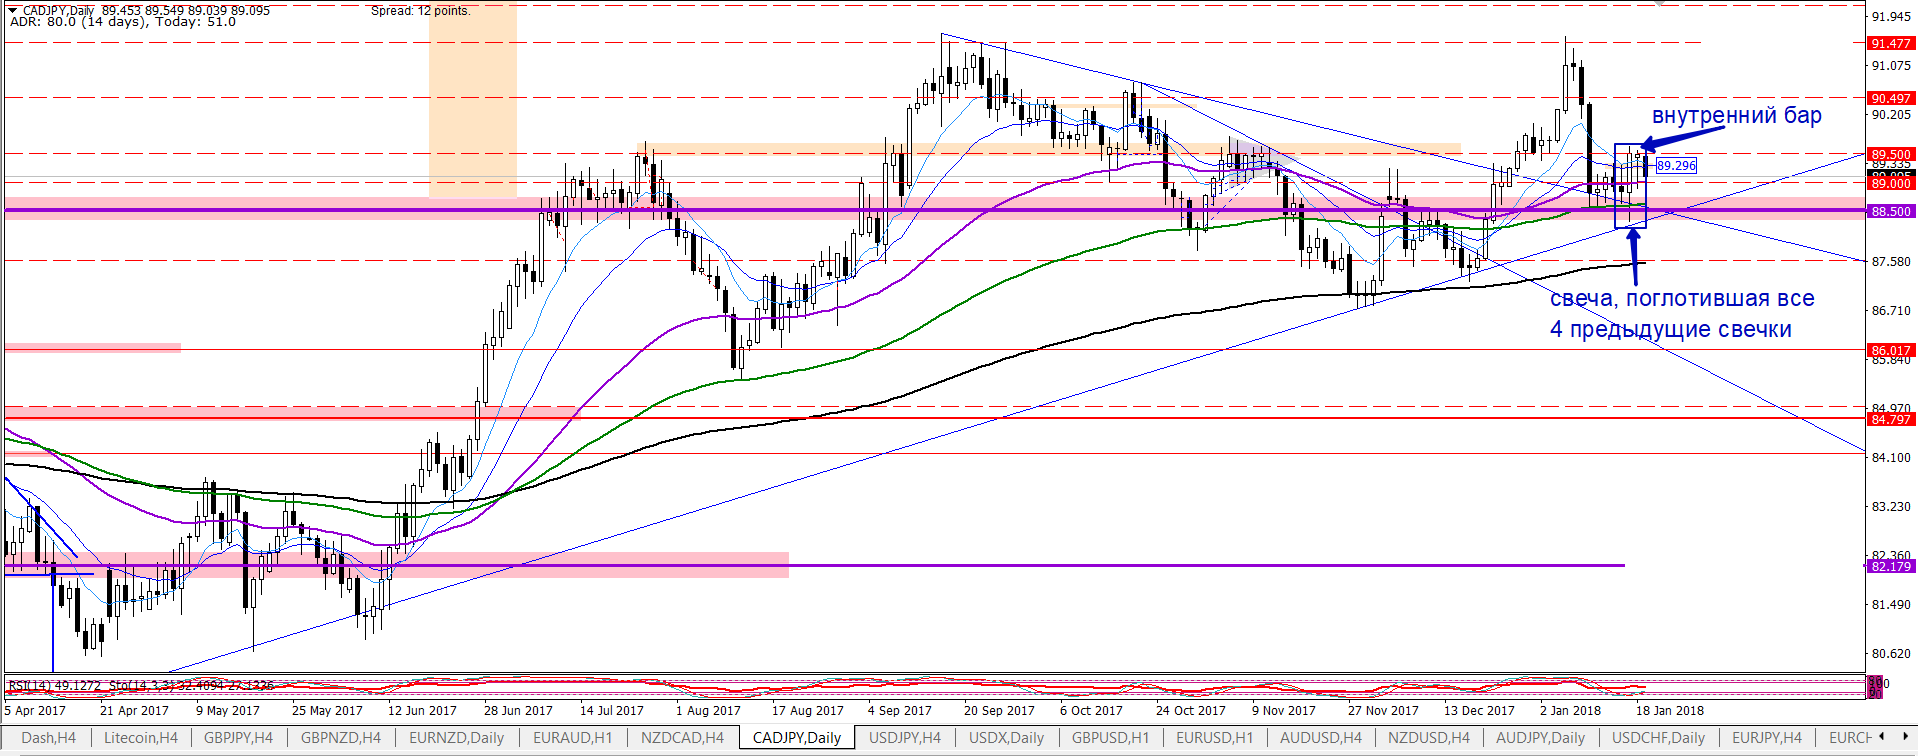Select the GBPUSD,H1 chart tab
Screen dimensions: 1918x756
[1111, 738]
